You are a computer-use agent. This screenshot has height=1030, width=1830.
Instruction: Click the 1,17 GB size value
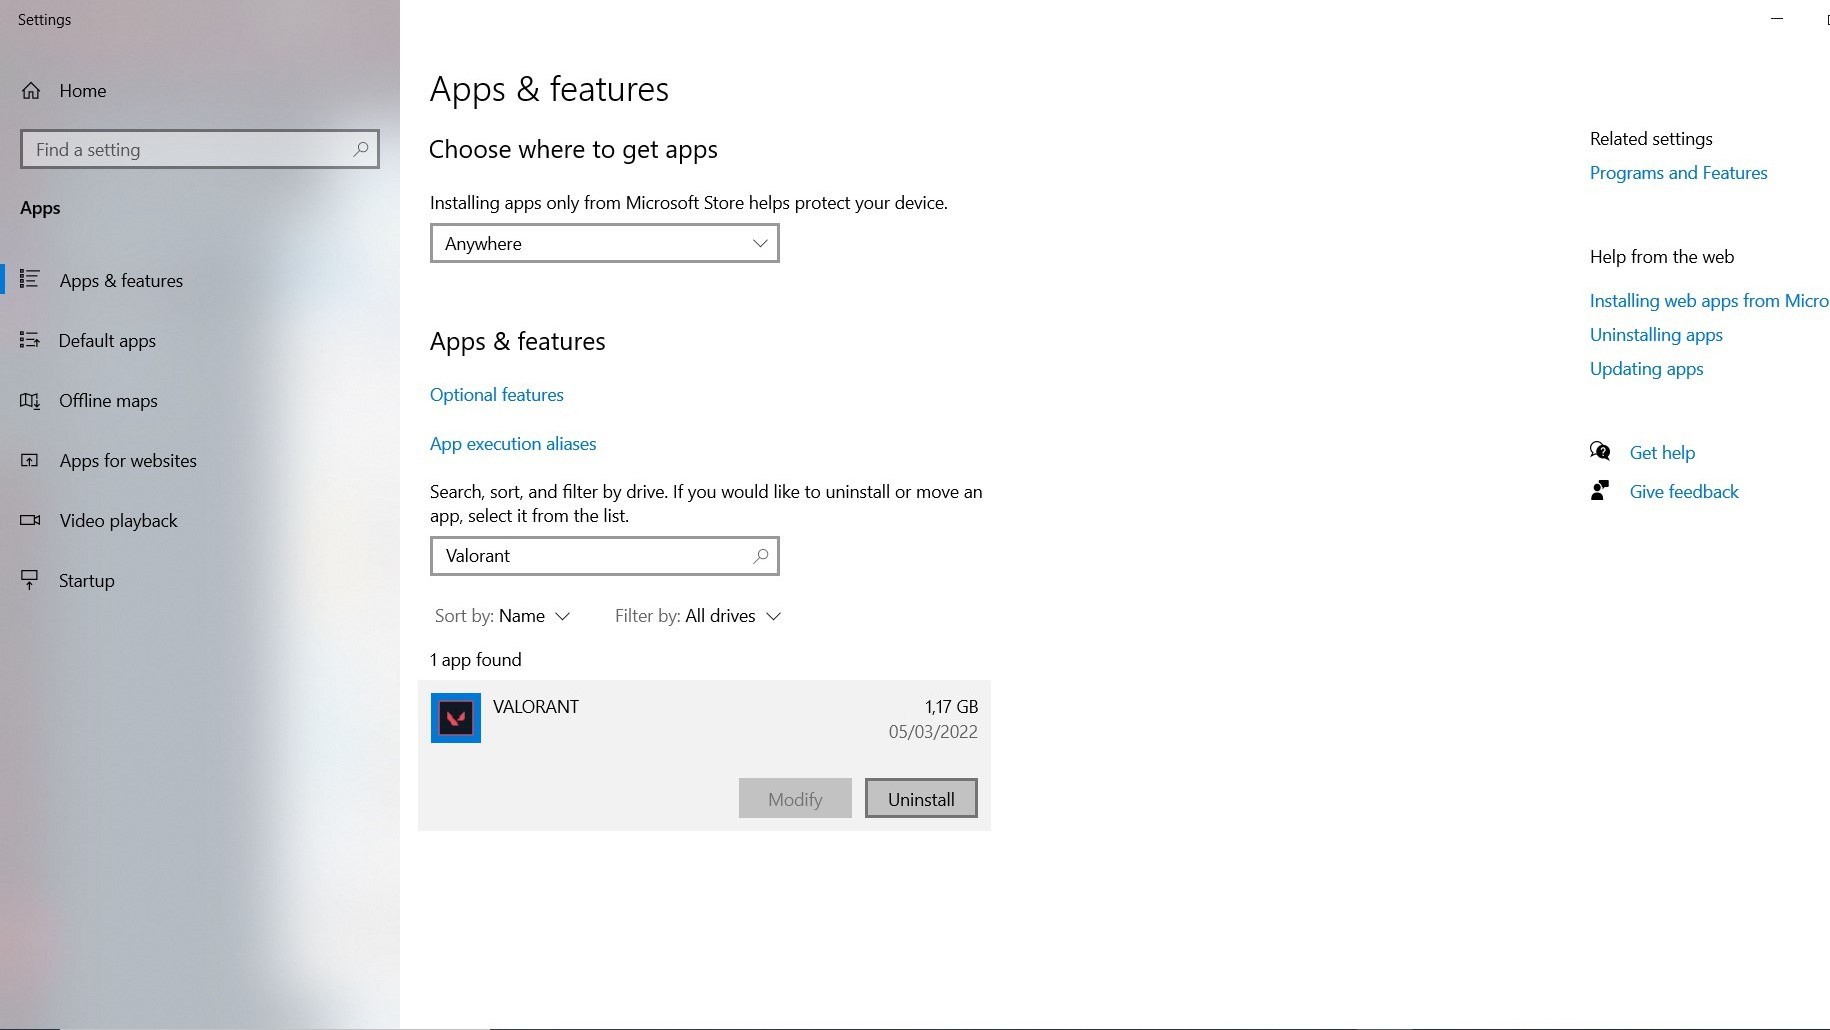(x=951, y=707)
